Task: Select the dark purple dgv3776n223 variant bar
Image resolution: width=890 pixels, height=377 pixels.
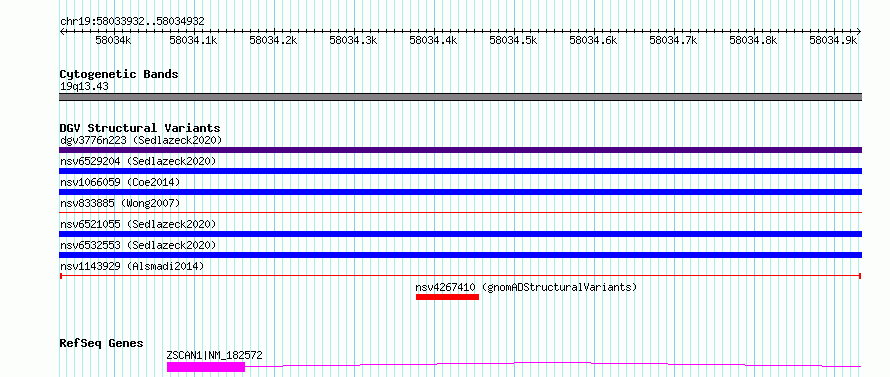Action: pos(460,150)
